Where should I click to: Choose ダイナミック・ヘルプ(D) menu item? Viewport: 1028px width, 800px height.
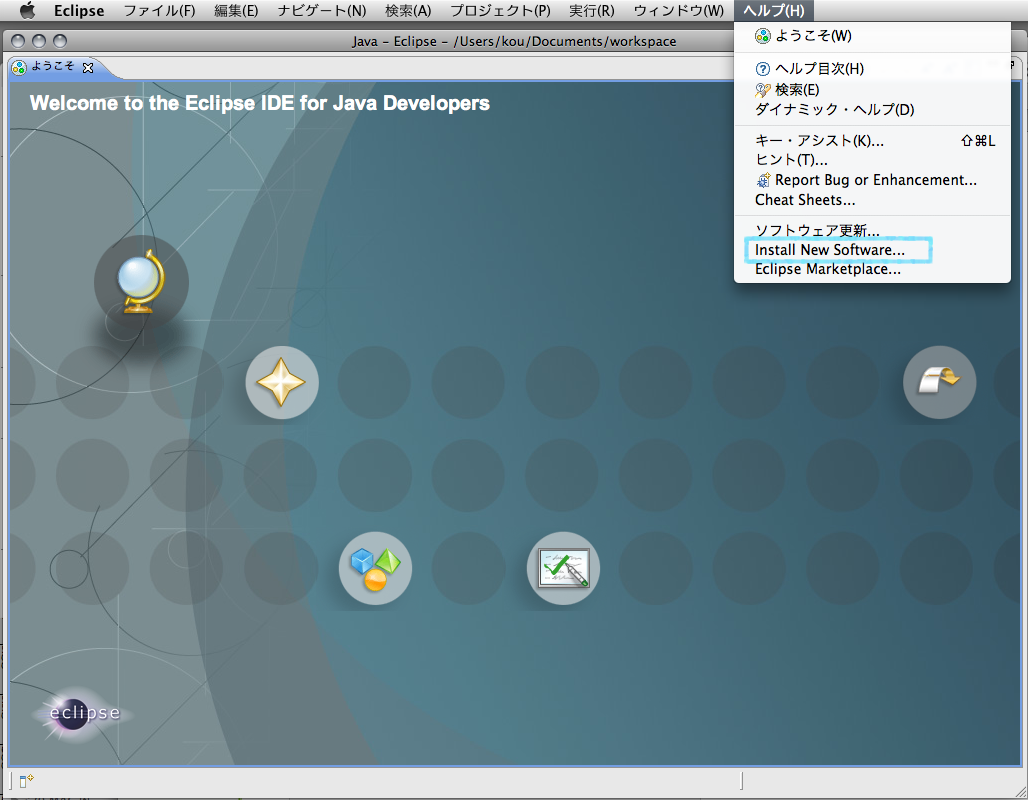coord(872,110)
